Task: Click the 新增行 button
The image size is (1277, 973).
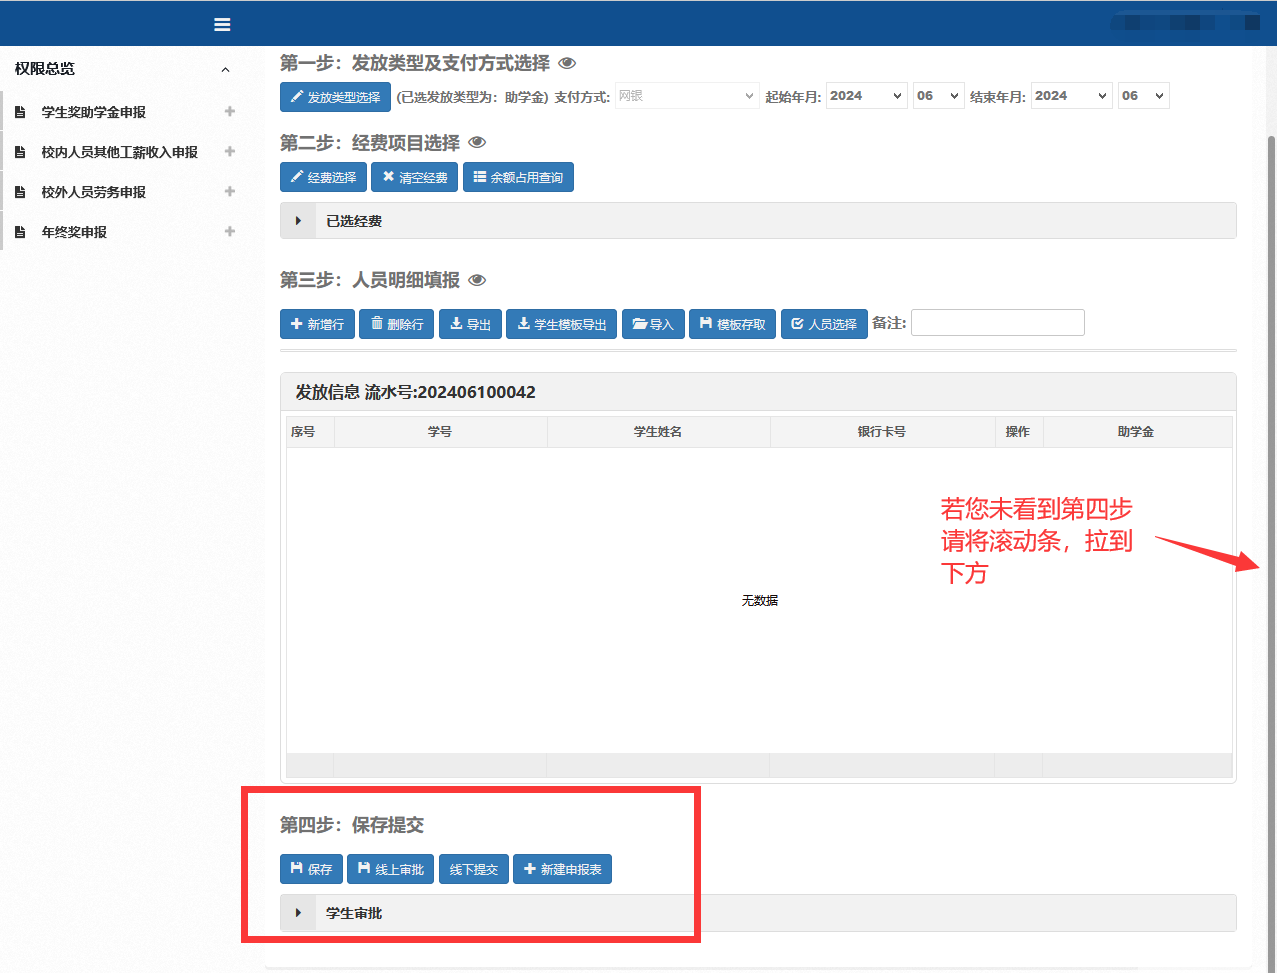Action: pyautogui.click(x=317, y=324)
